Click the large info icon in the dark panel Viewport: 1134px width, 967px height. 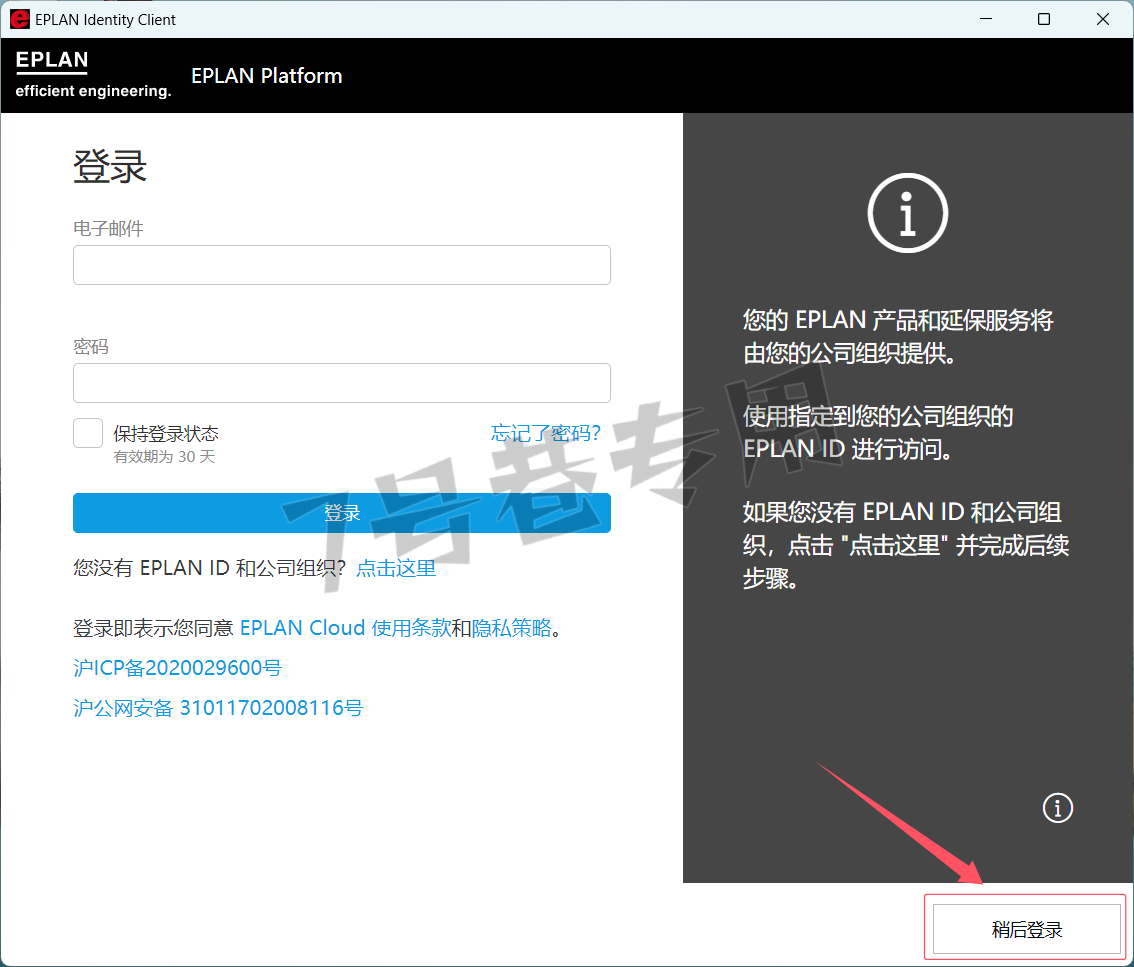[x=908, y=213]
